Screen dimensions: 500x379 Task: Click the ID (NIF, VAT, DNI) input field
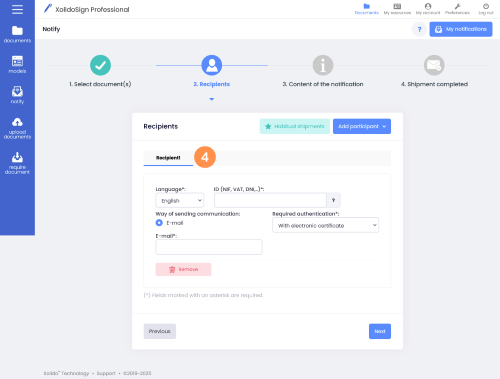pyautogui.click(x=270, y=200)
